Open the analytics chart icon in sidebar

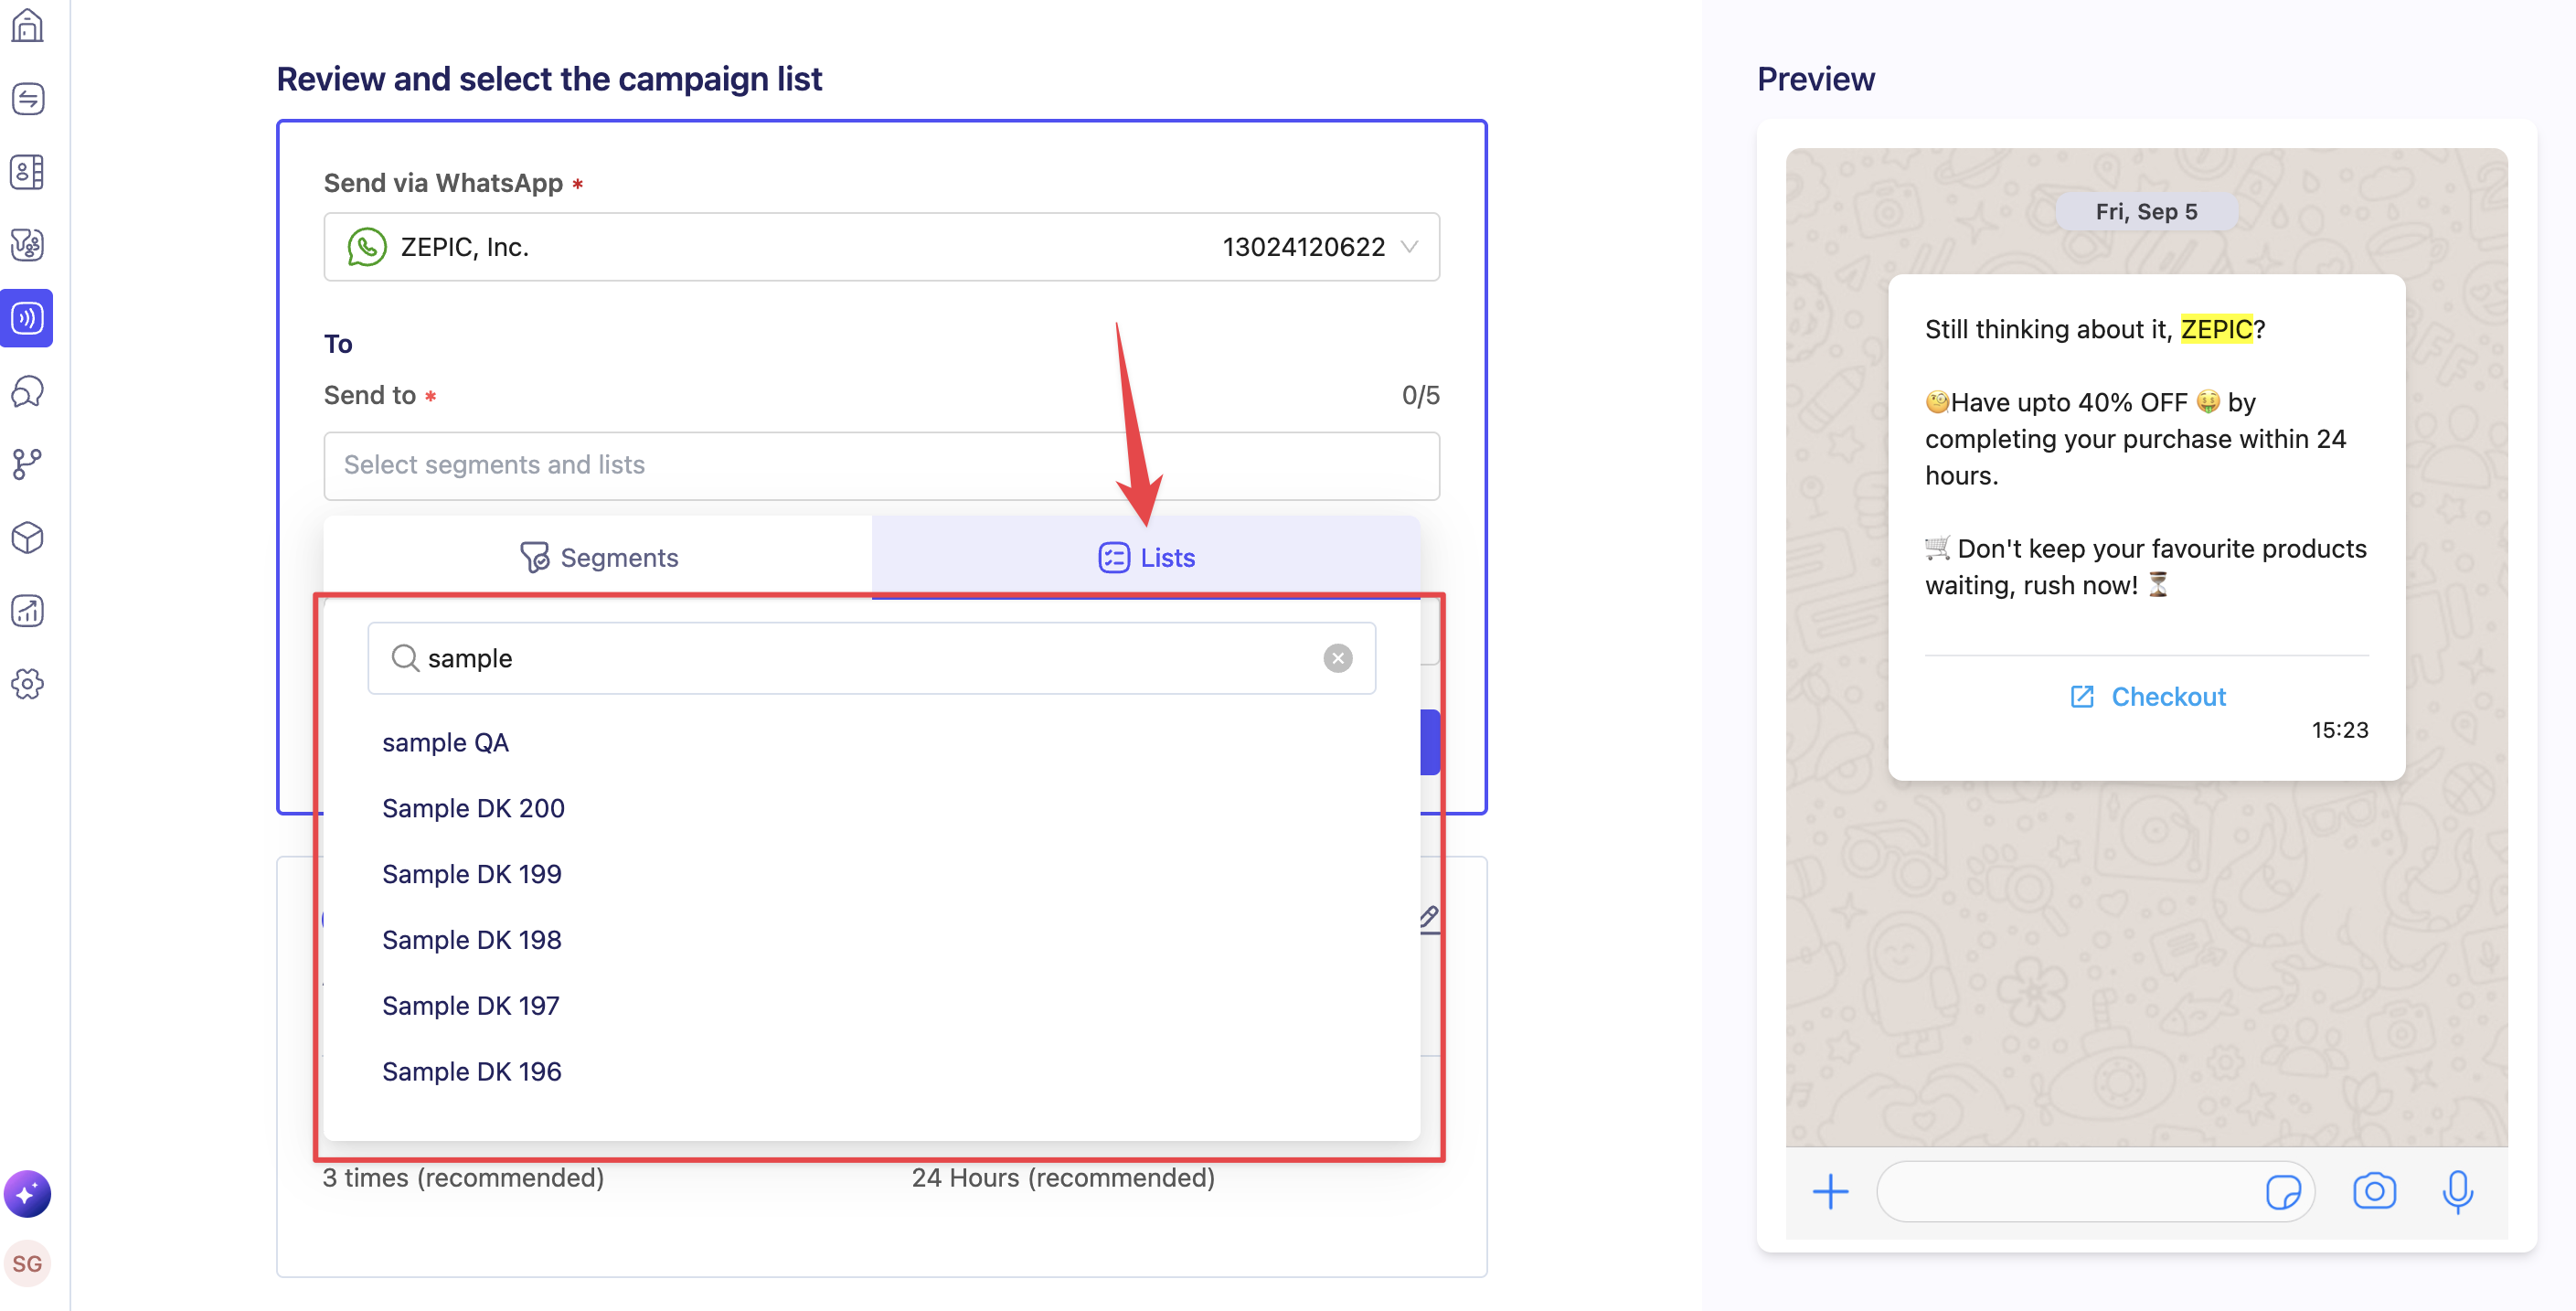coord(27,611)
